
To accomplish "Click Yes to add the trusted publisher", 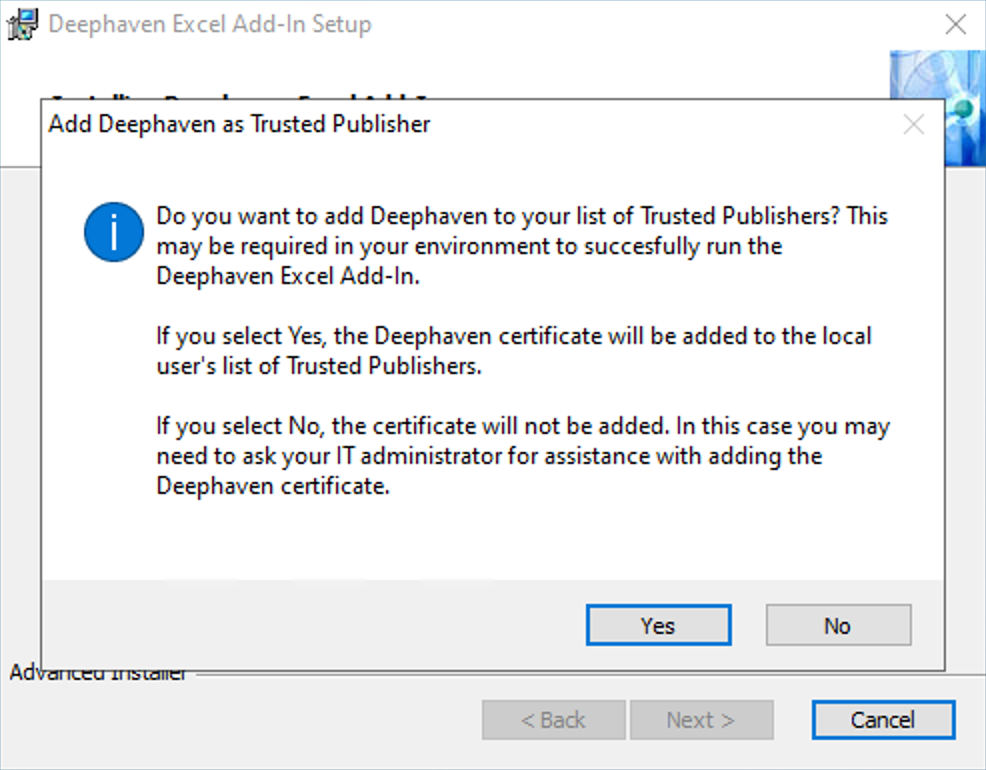I will [x=657, y=625].
